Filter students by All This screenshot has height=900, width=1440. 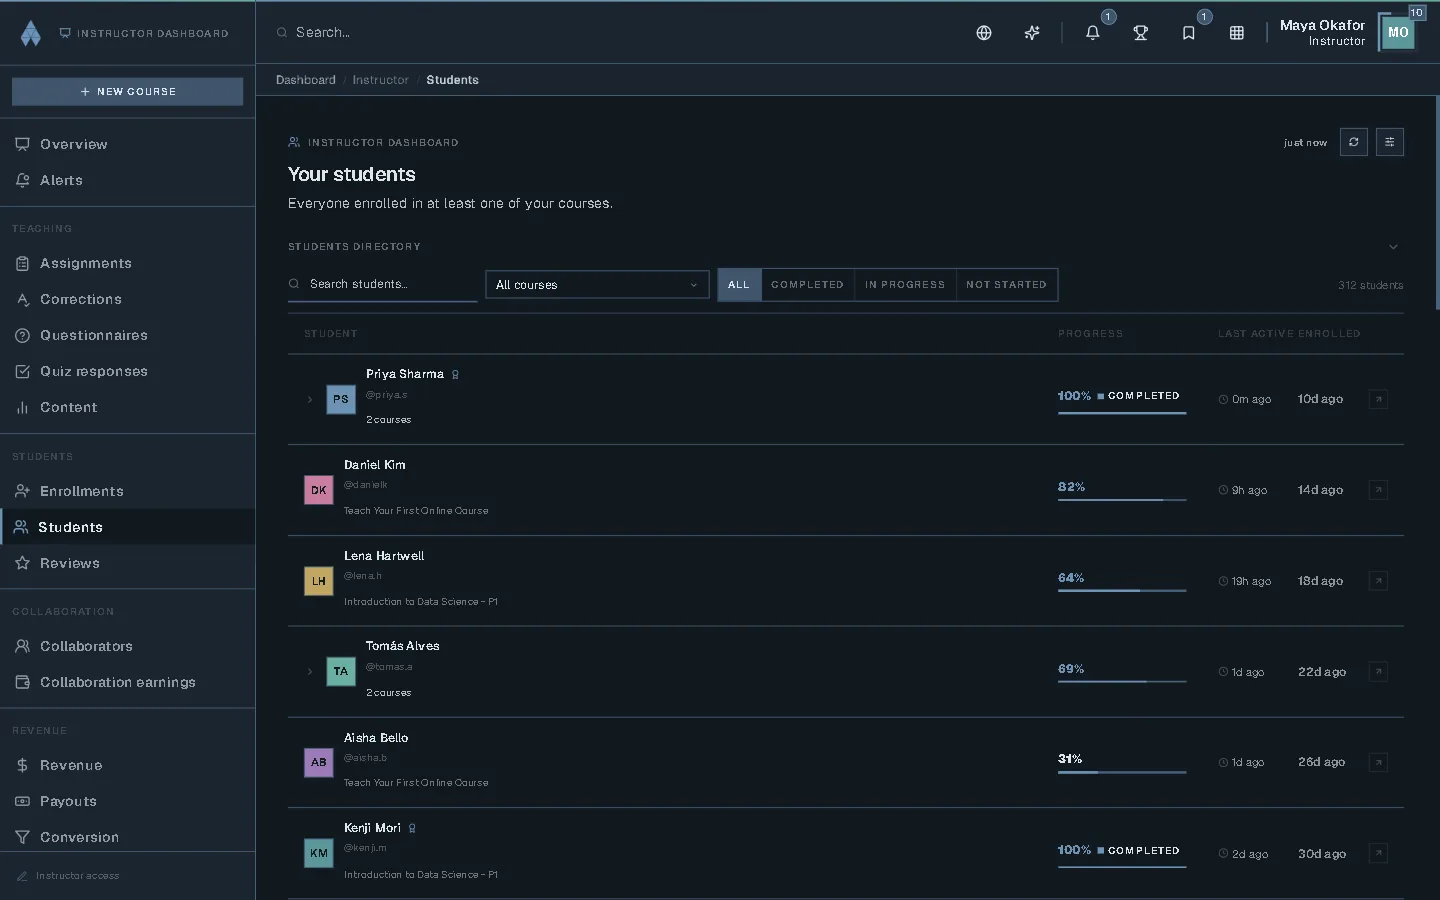tap(739, 285)
